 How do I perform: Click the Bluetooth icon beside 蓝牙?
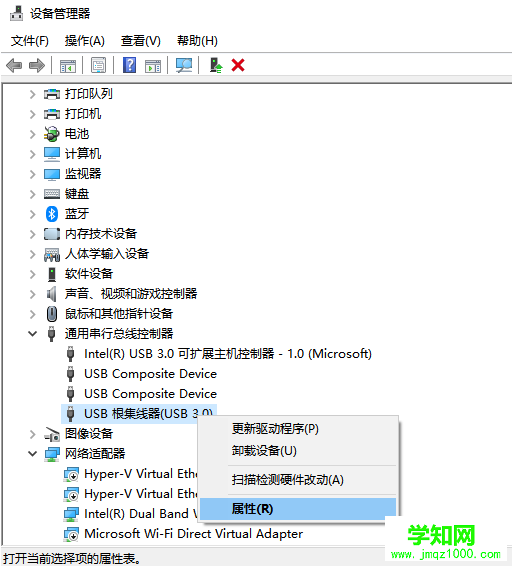[x=52, y=214]
